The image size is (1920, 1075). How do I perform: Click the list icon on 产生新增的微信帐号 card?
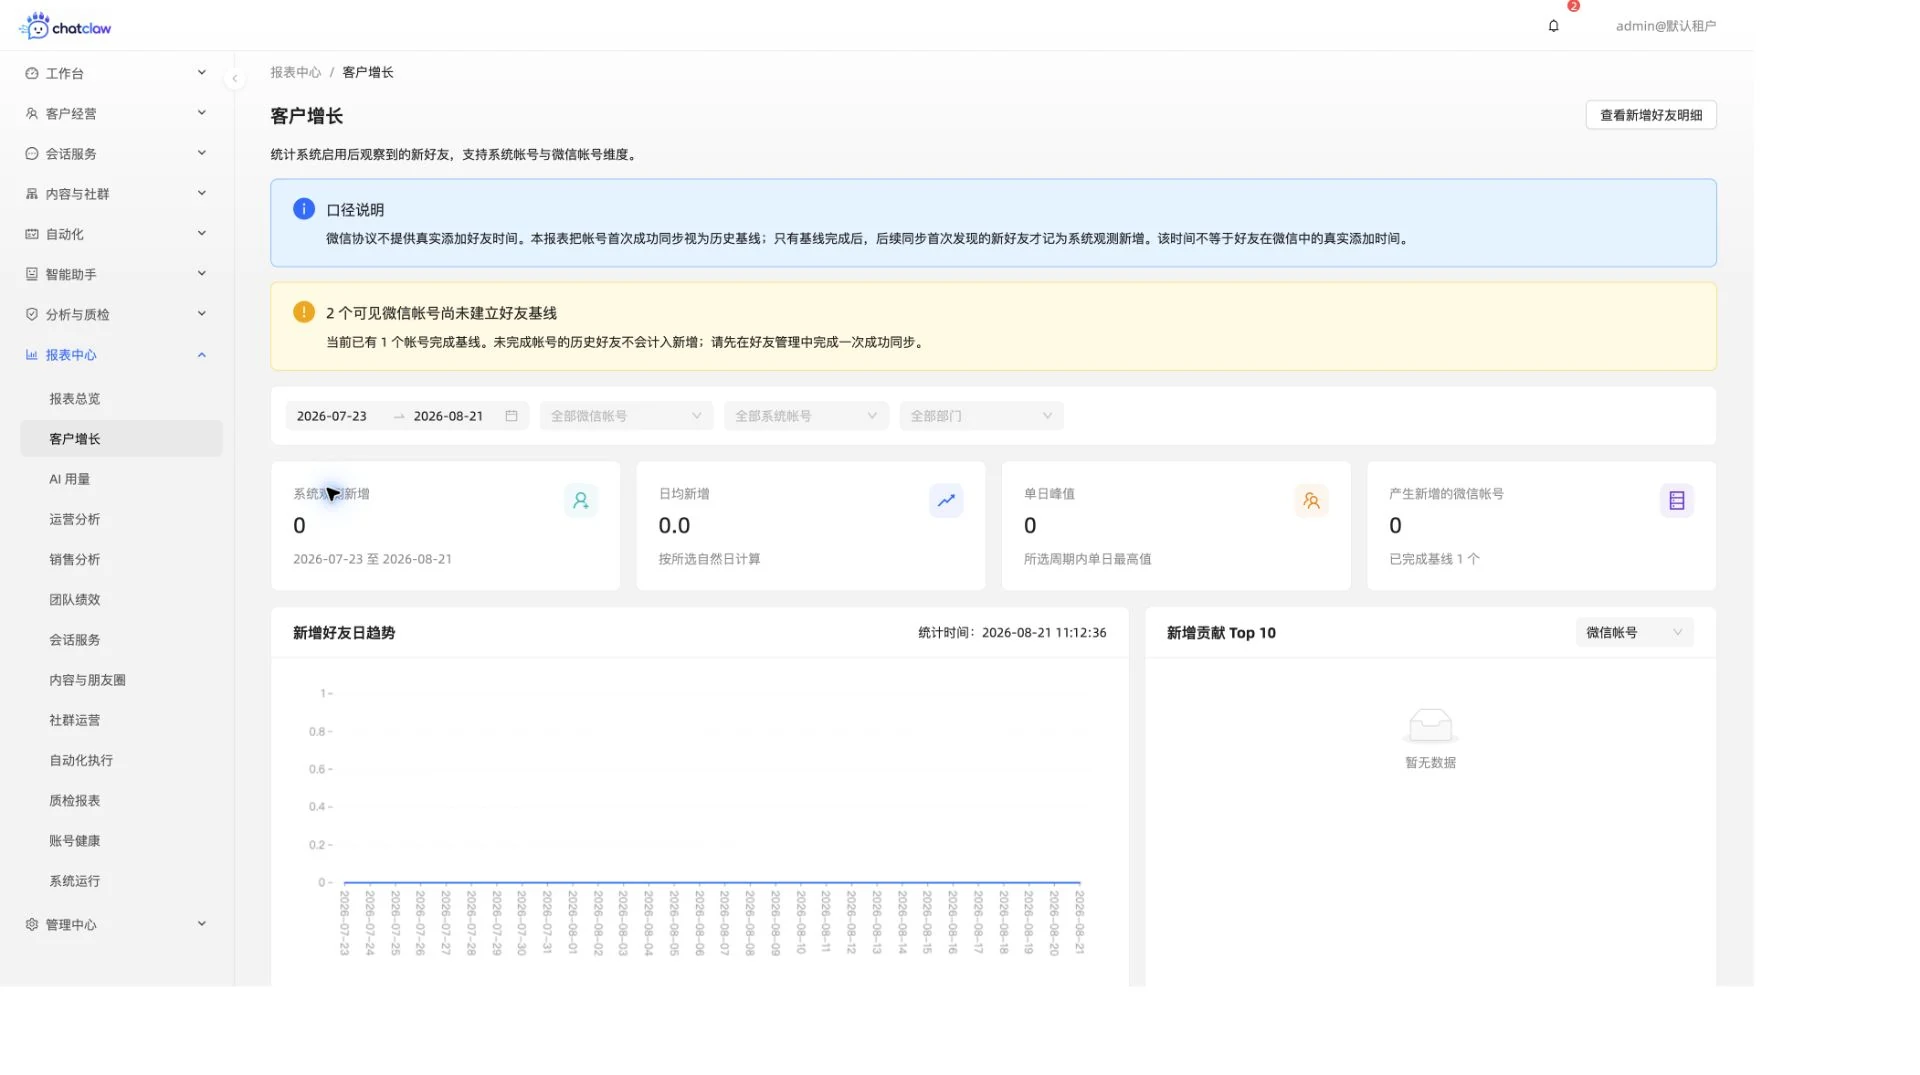tap(1677, 500)
